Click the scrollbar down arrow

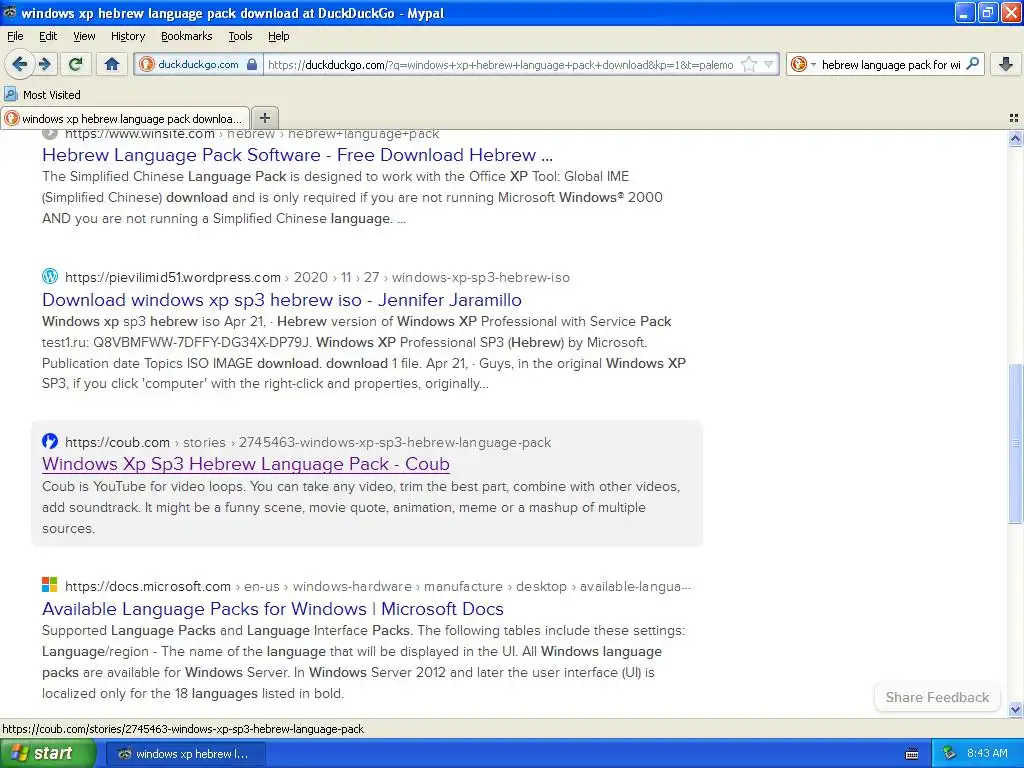tap(1015, 709)
